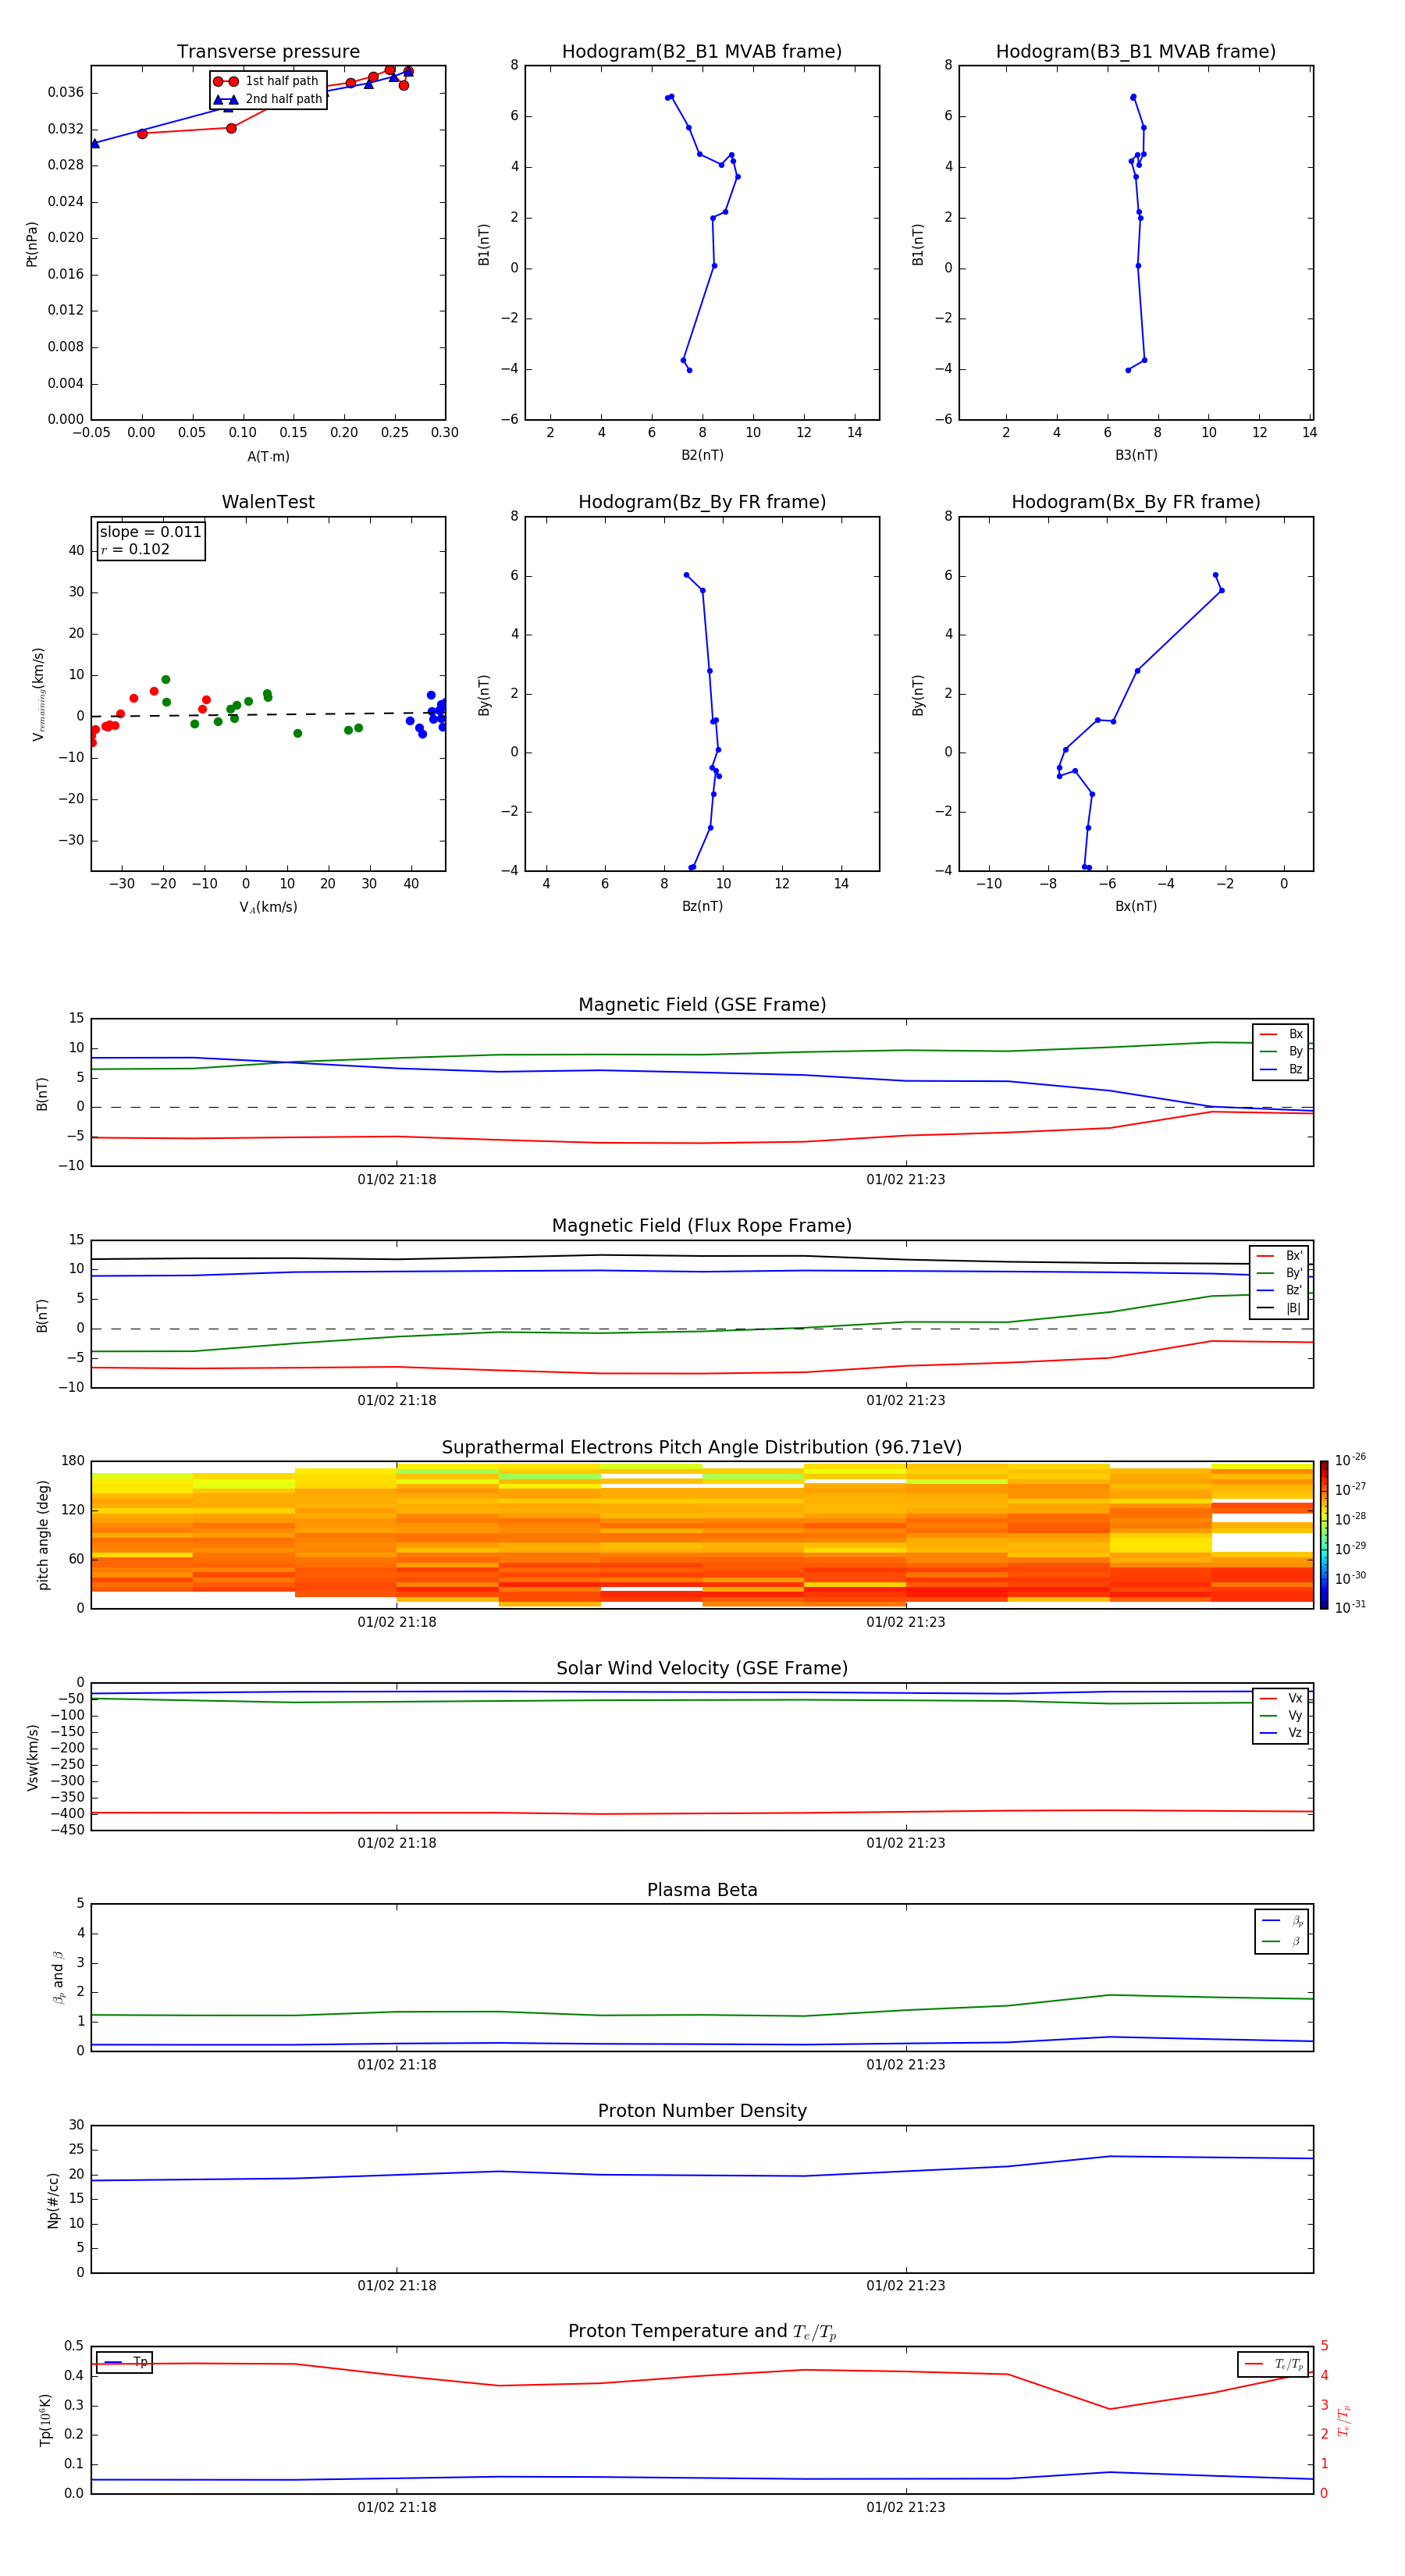Select "Vx" in the solar wind legend
Screen dimensions: 1405x2576
(1282, 1698)
